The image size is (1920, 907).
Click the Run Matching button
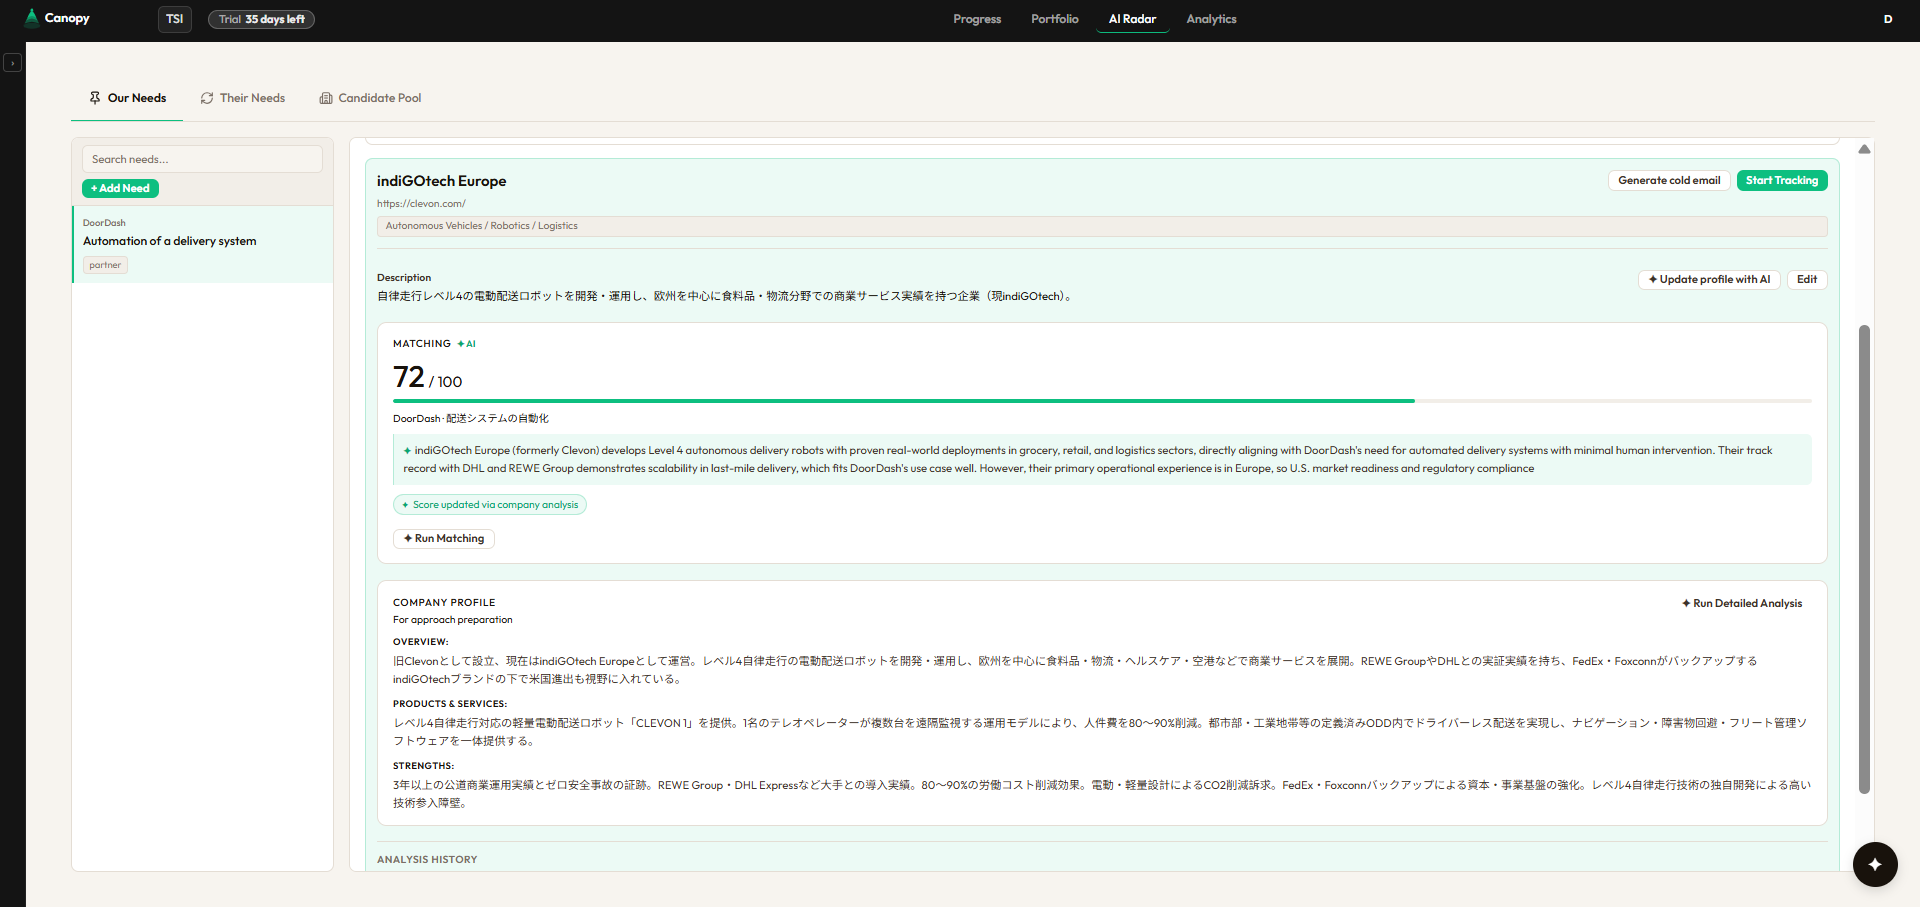444,538
